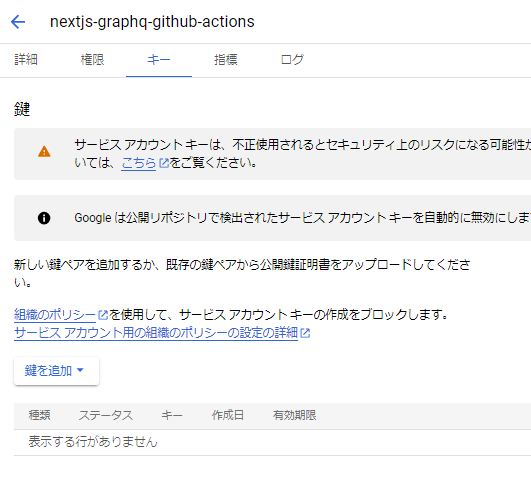Open the 鍵を追加 dropdown button
This screenshot has height=479, width=531.
click(x=57, y=371)
